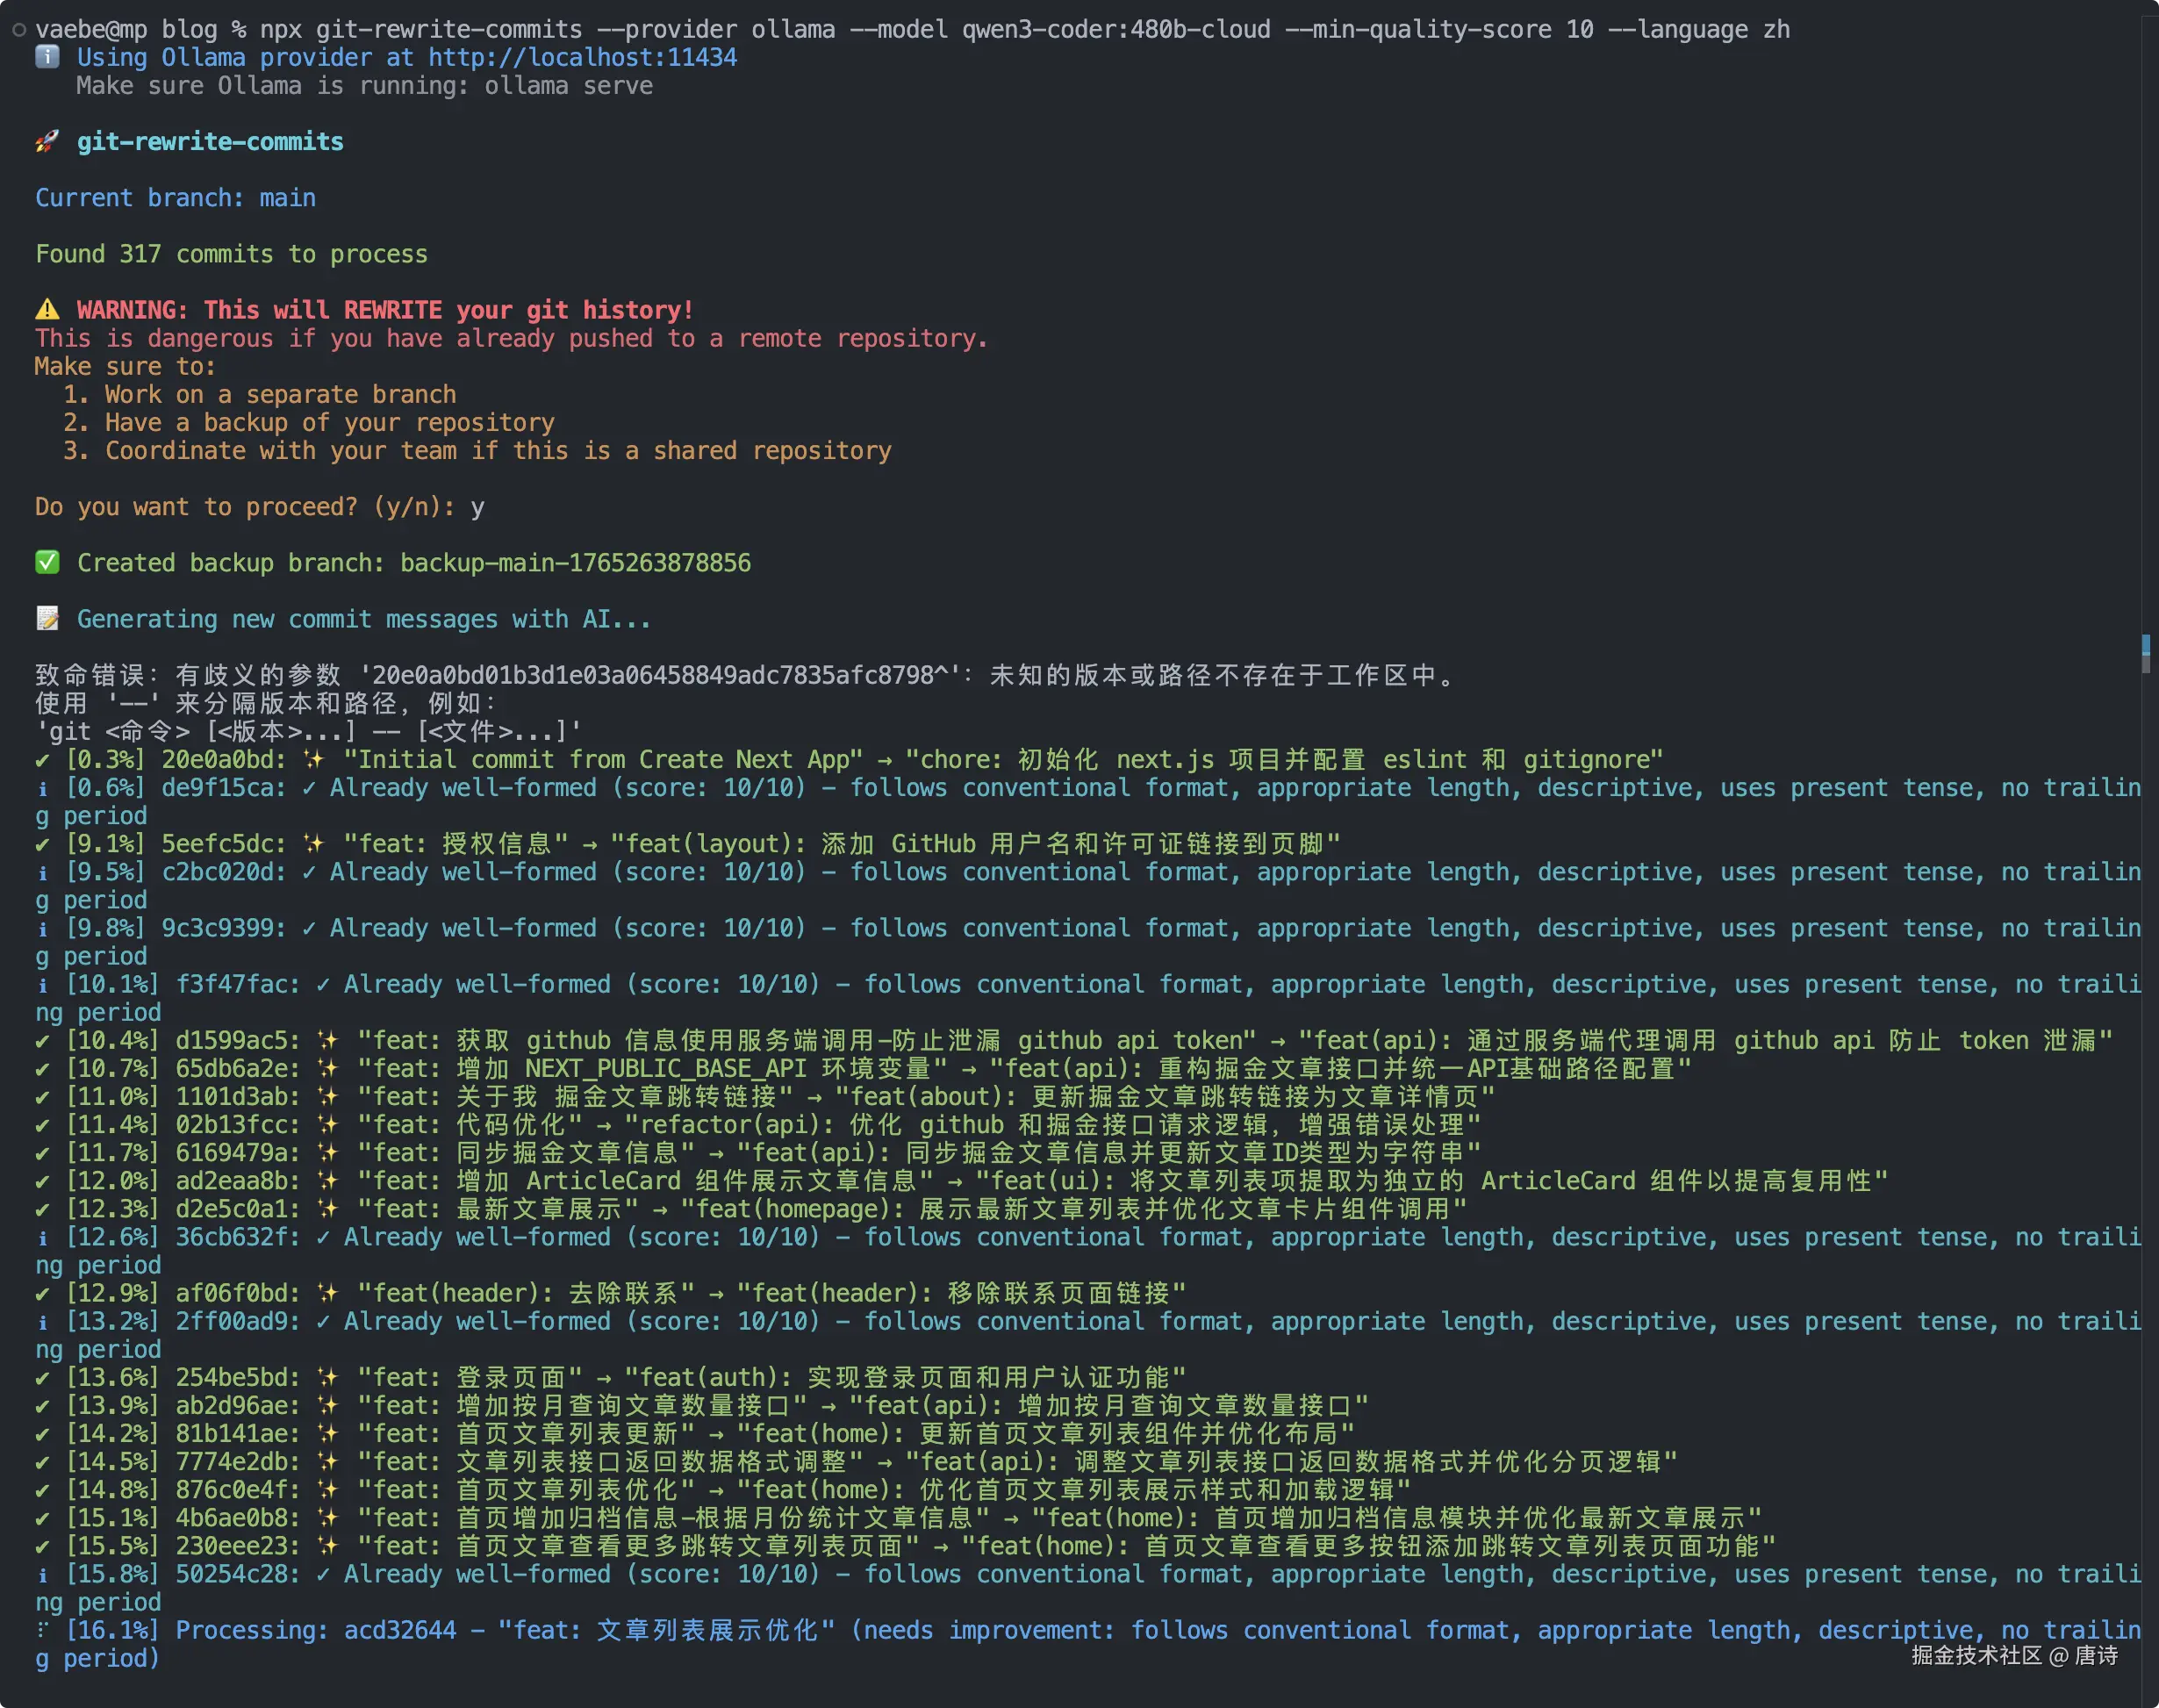Click backup branch name backup-main-1765263878856

click(x=575, y=563)
